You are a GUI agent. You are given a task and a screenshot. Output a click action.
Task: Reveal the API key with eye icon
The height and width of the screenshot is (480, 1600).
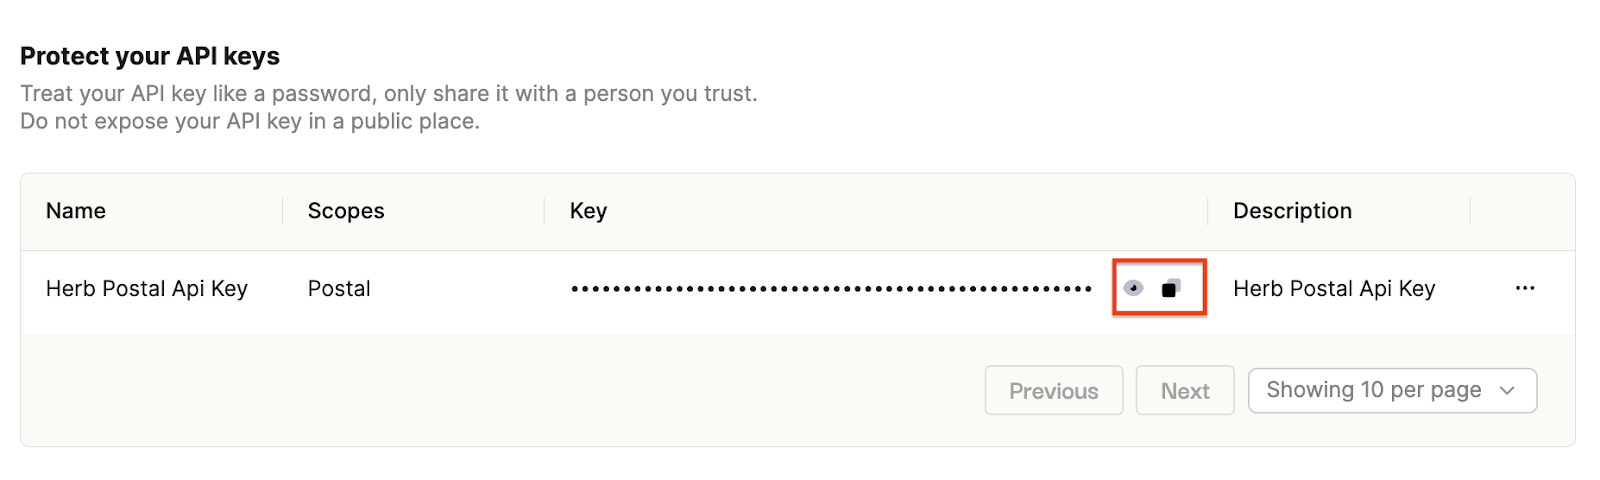click(x=1133, y=288)
